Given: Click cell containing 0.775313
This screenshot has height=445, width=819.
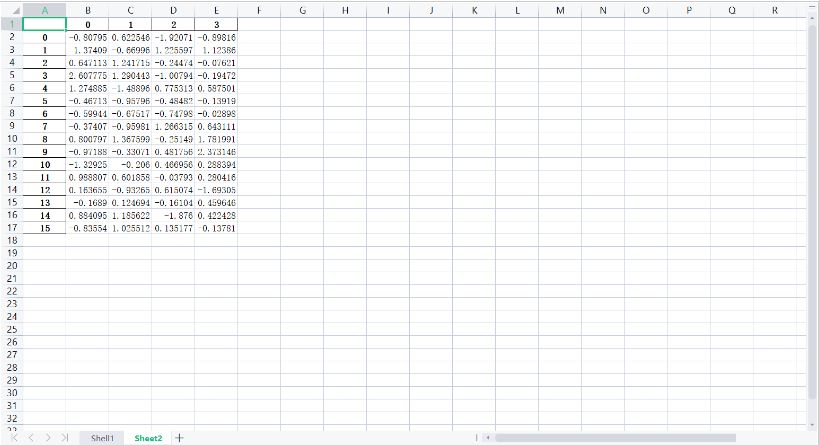Looking at the screenshot, I should pyautogui.click(x=173, y=88).
